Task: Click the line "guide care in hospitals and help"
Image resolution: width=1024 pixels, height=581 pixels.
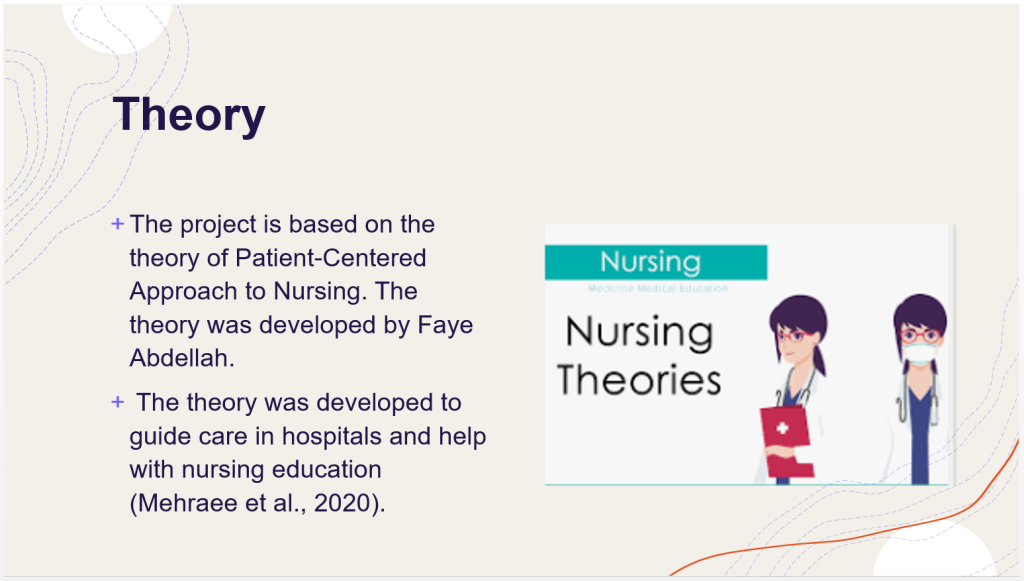Action: pos(308,437)
